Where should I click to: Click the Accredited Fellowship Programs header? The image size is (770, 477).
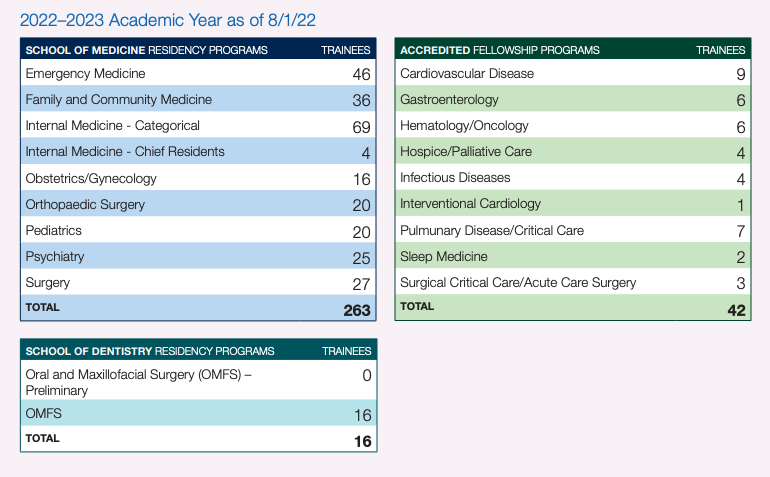pos(500,49)
